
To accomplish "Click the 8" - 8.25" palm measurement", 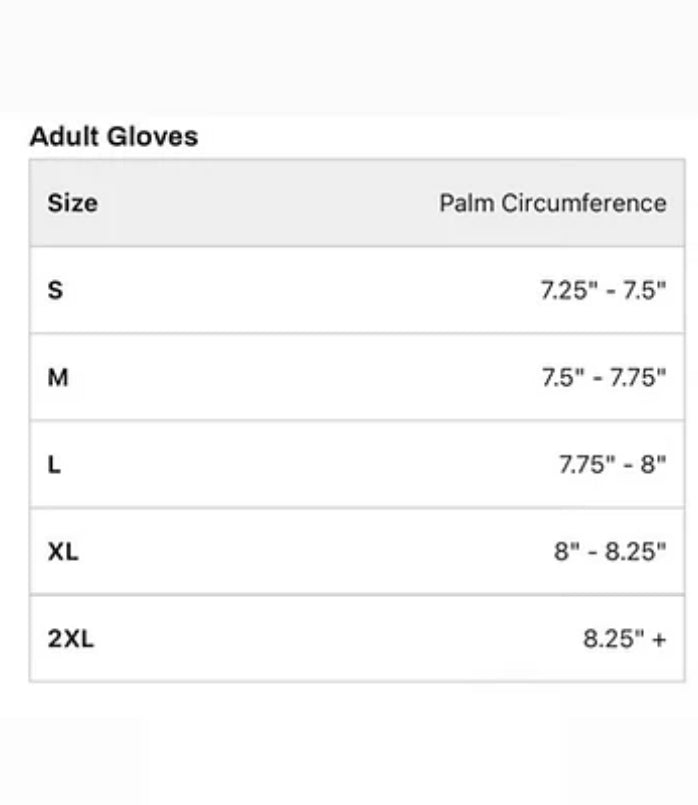I will click(610, 552).
